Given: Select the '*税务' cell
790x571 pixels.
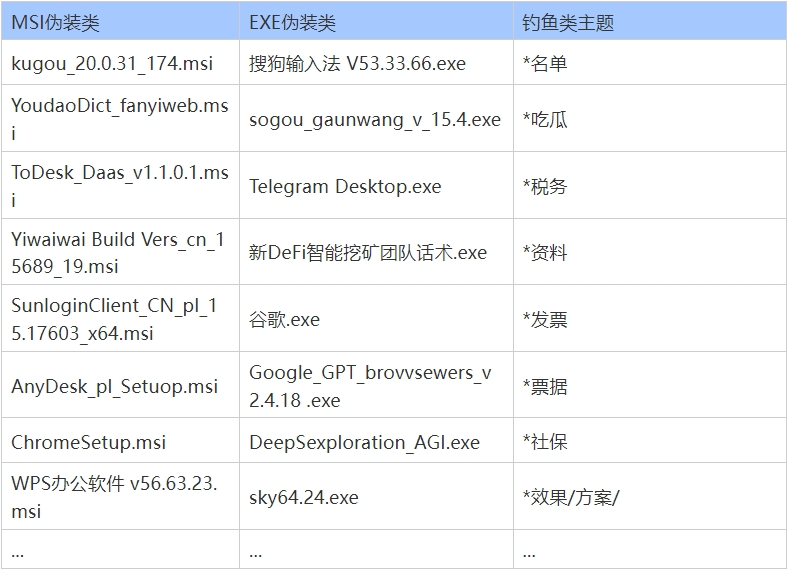Looking at the screenshot, I should (650, 185).
